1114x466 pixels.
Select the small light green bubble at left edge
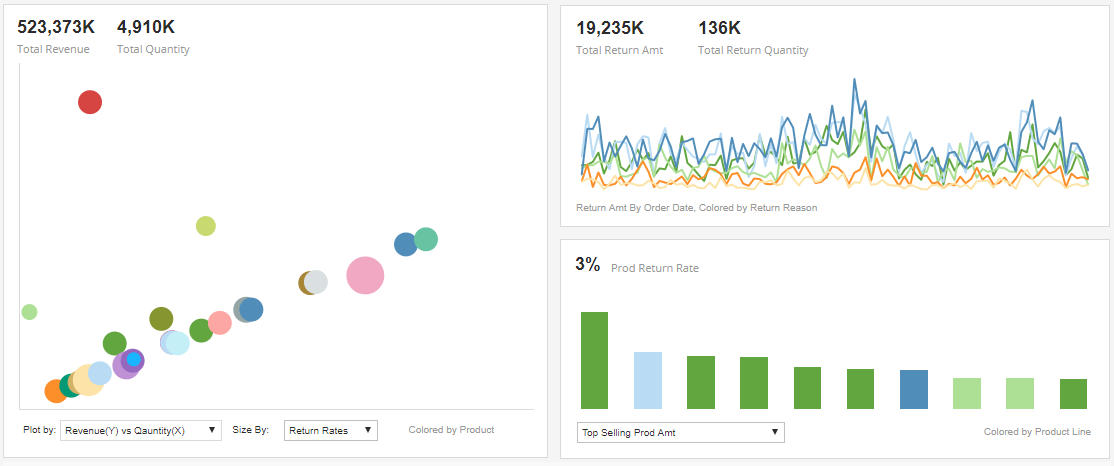click(29, 312)
